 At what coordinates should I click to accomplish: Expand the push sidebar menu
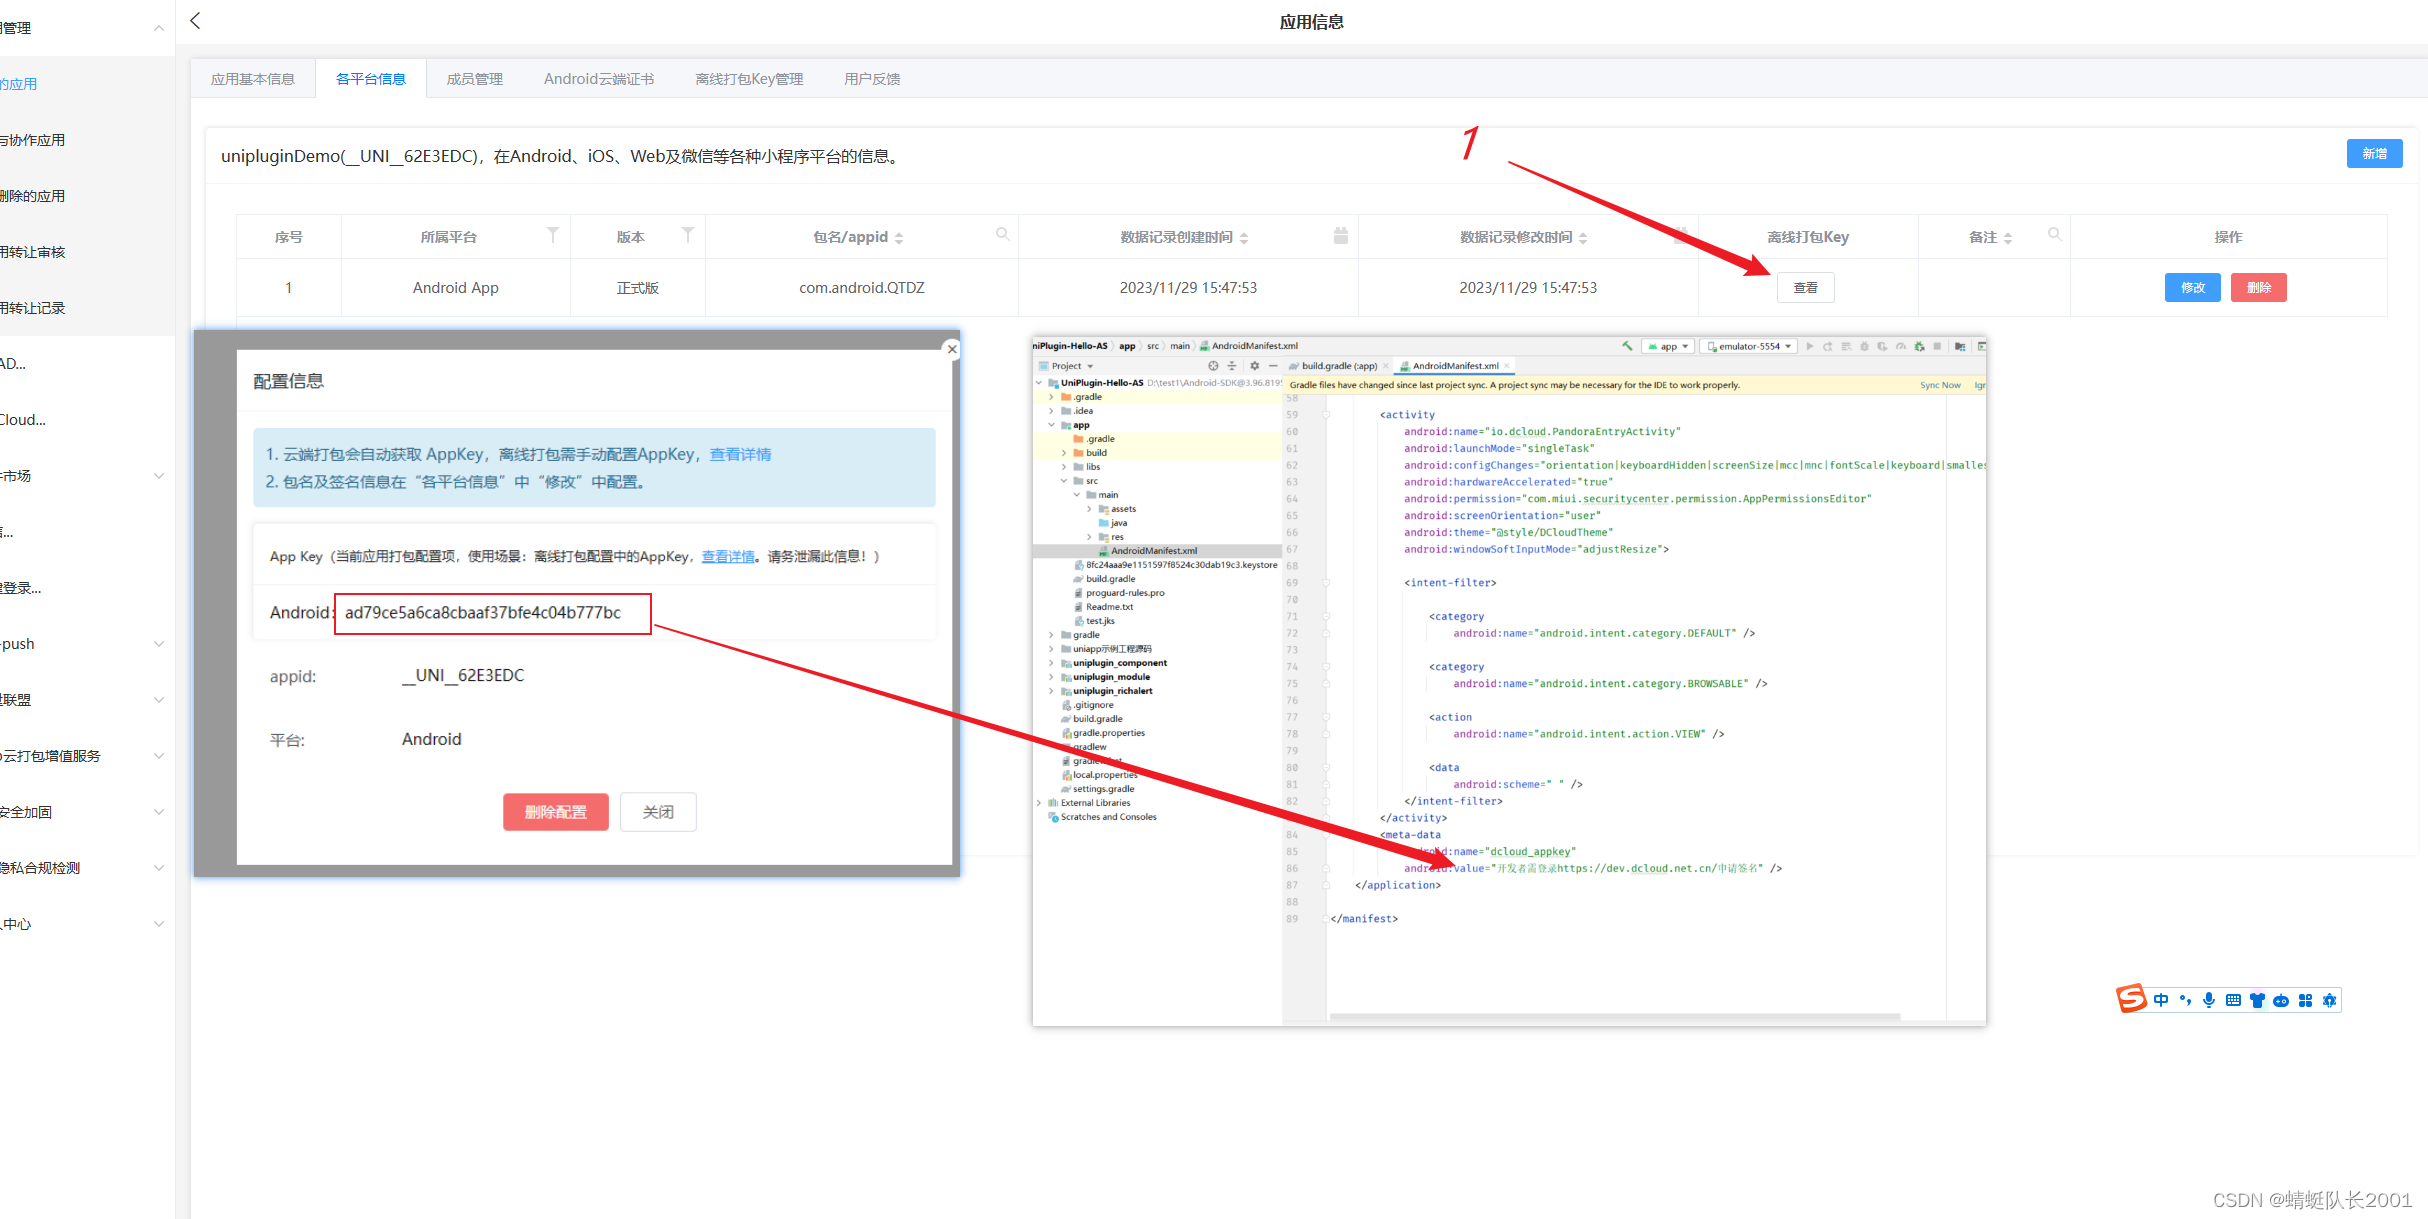(x=159, y=644)
